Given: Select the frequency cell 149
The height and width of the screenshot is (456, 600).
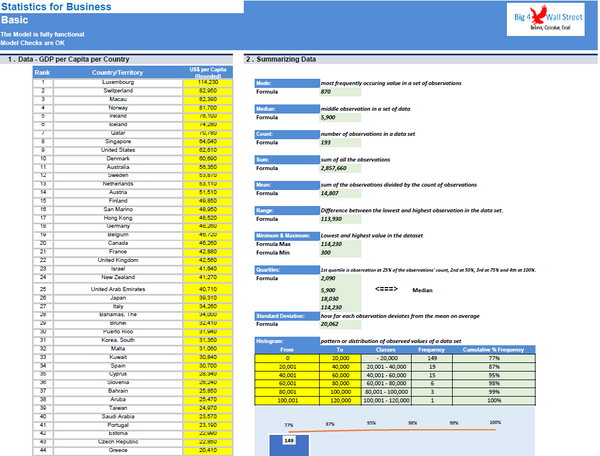Looking at the screenshot, I should pos(432,358).
